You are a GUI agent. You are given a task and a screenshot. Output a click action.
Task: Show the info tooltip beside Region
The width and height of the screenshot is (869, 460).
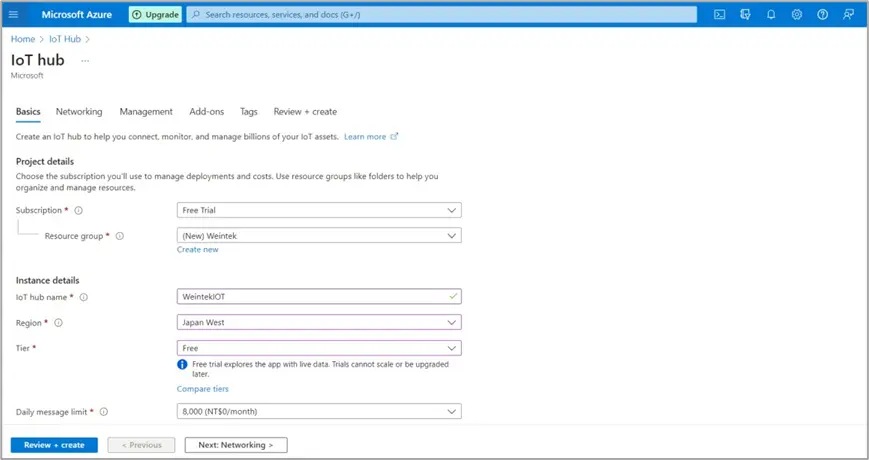[58, 323]
